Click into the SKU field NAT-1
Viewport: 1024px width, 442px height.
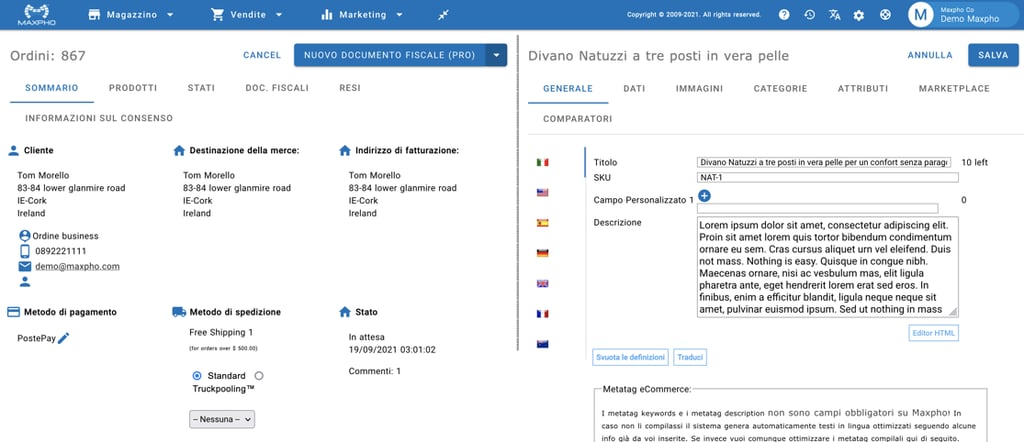point(827,178)
